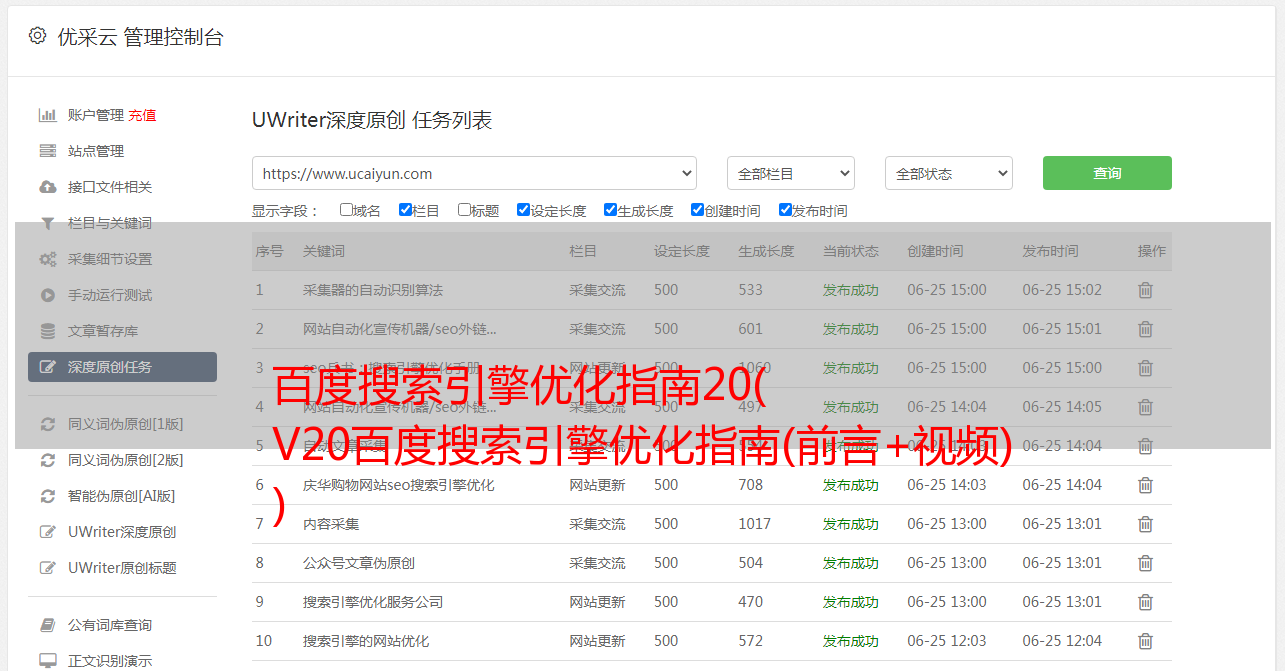Image resolution: width=1285 pixels, height=671 pixels.
Task: Click the red 充值 link
Action: point(142,115)
